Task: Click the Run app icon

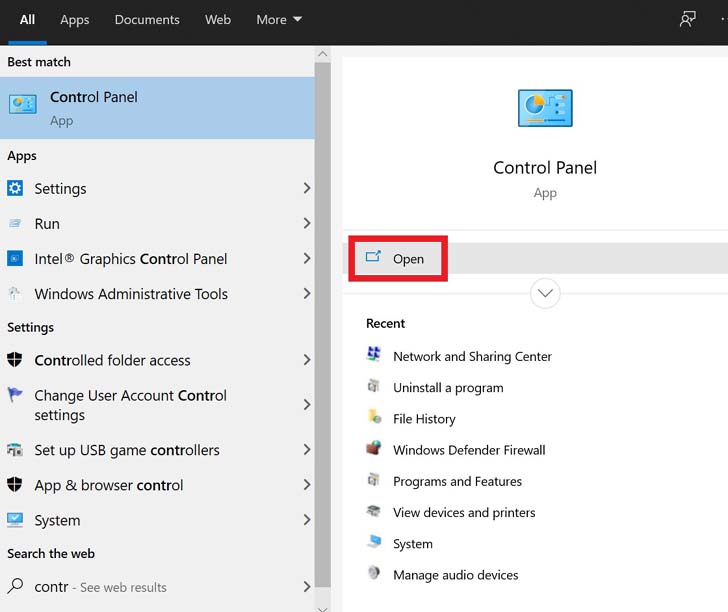Action: pos(15,223)
